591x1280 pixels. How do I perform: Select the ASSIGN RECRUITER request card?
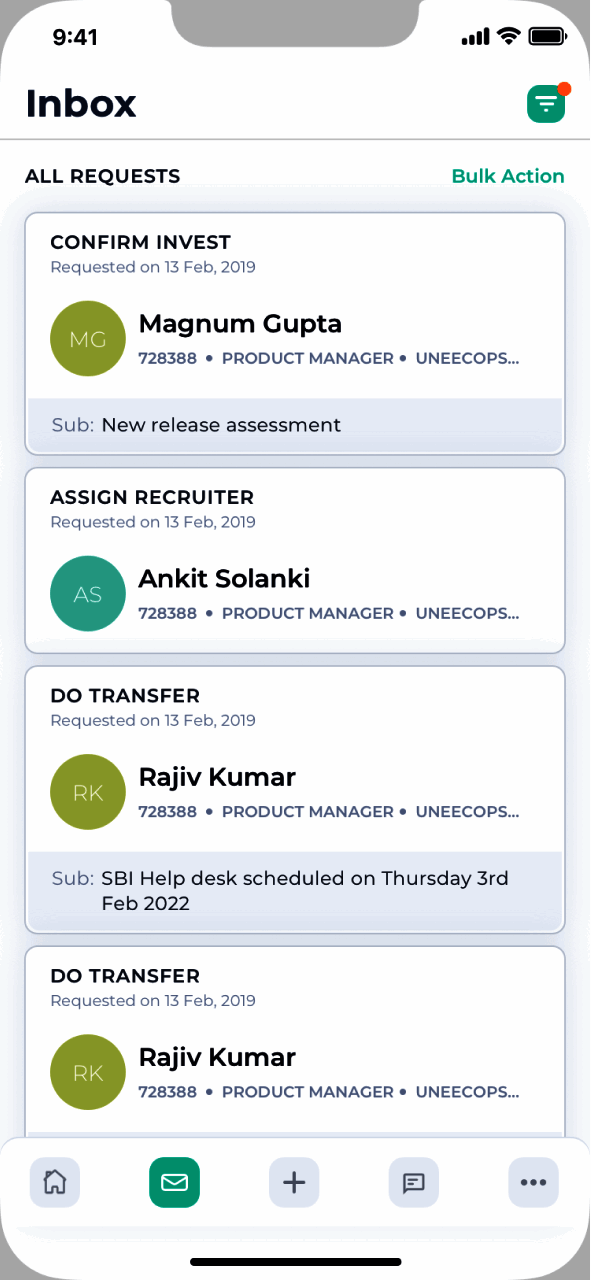pos(295,560)
